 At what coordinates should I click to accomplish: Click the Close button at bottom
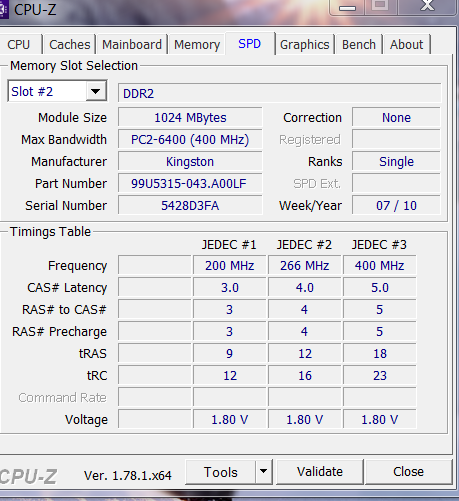[408, 472]
